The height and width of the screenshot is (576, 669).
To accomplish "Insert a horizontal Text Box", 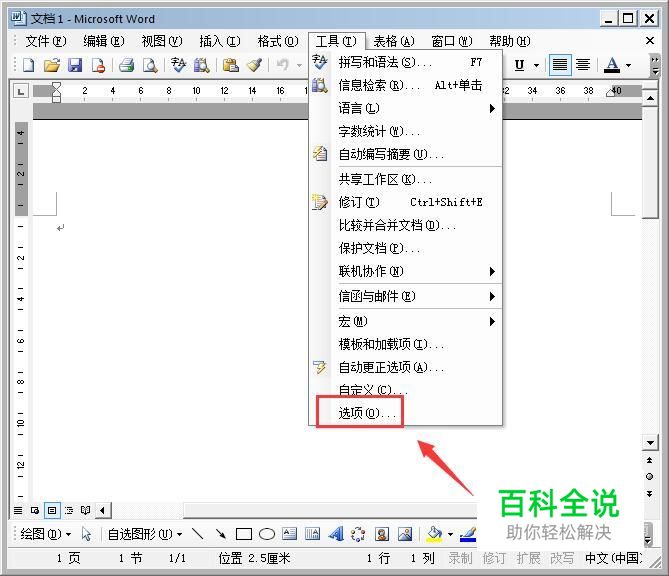I will click(290, 534).
